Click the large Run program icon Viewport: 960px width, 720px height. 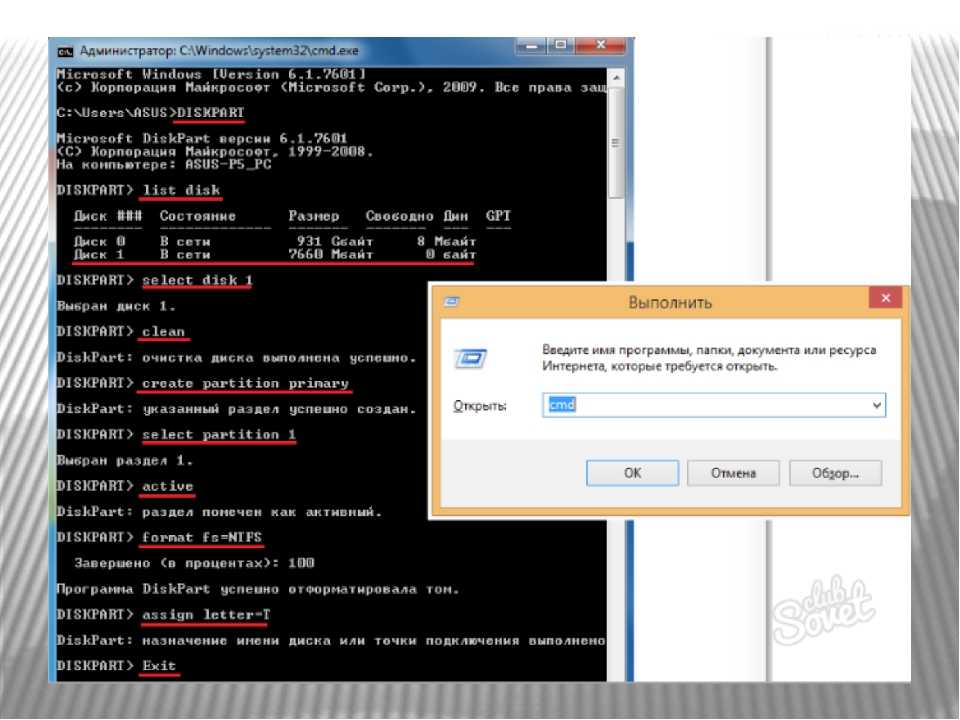point(470,358)
